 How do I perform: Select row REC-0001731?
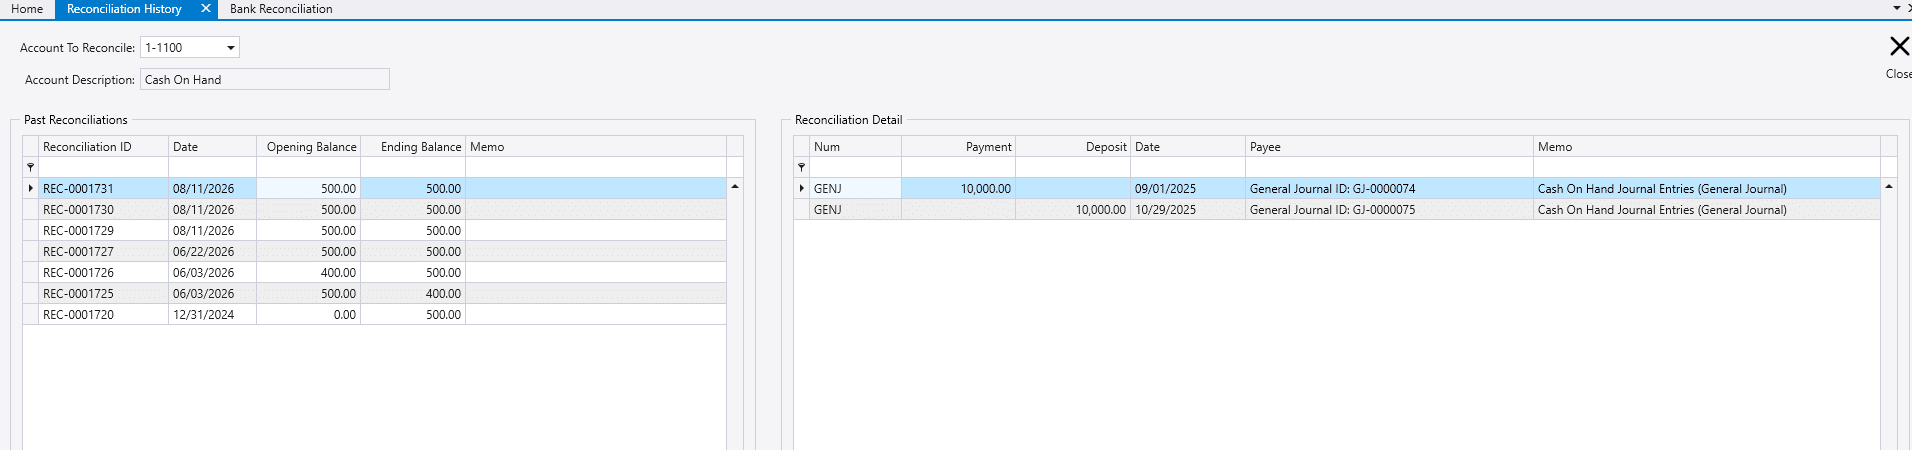point(375,188)
